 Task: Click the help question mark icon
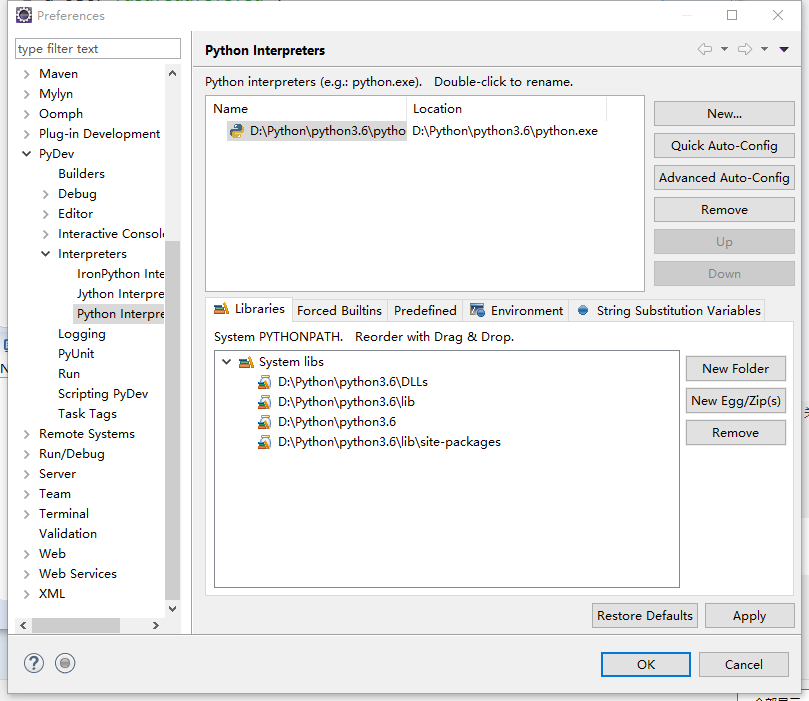tap(35, 663)
